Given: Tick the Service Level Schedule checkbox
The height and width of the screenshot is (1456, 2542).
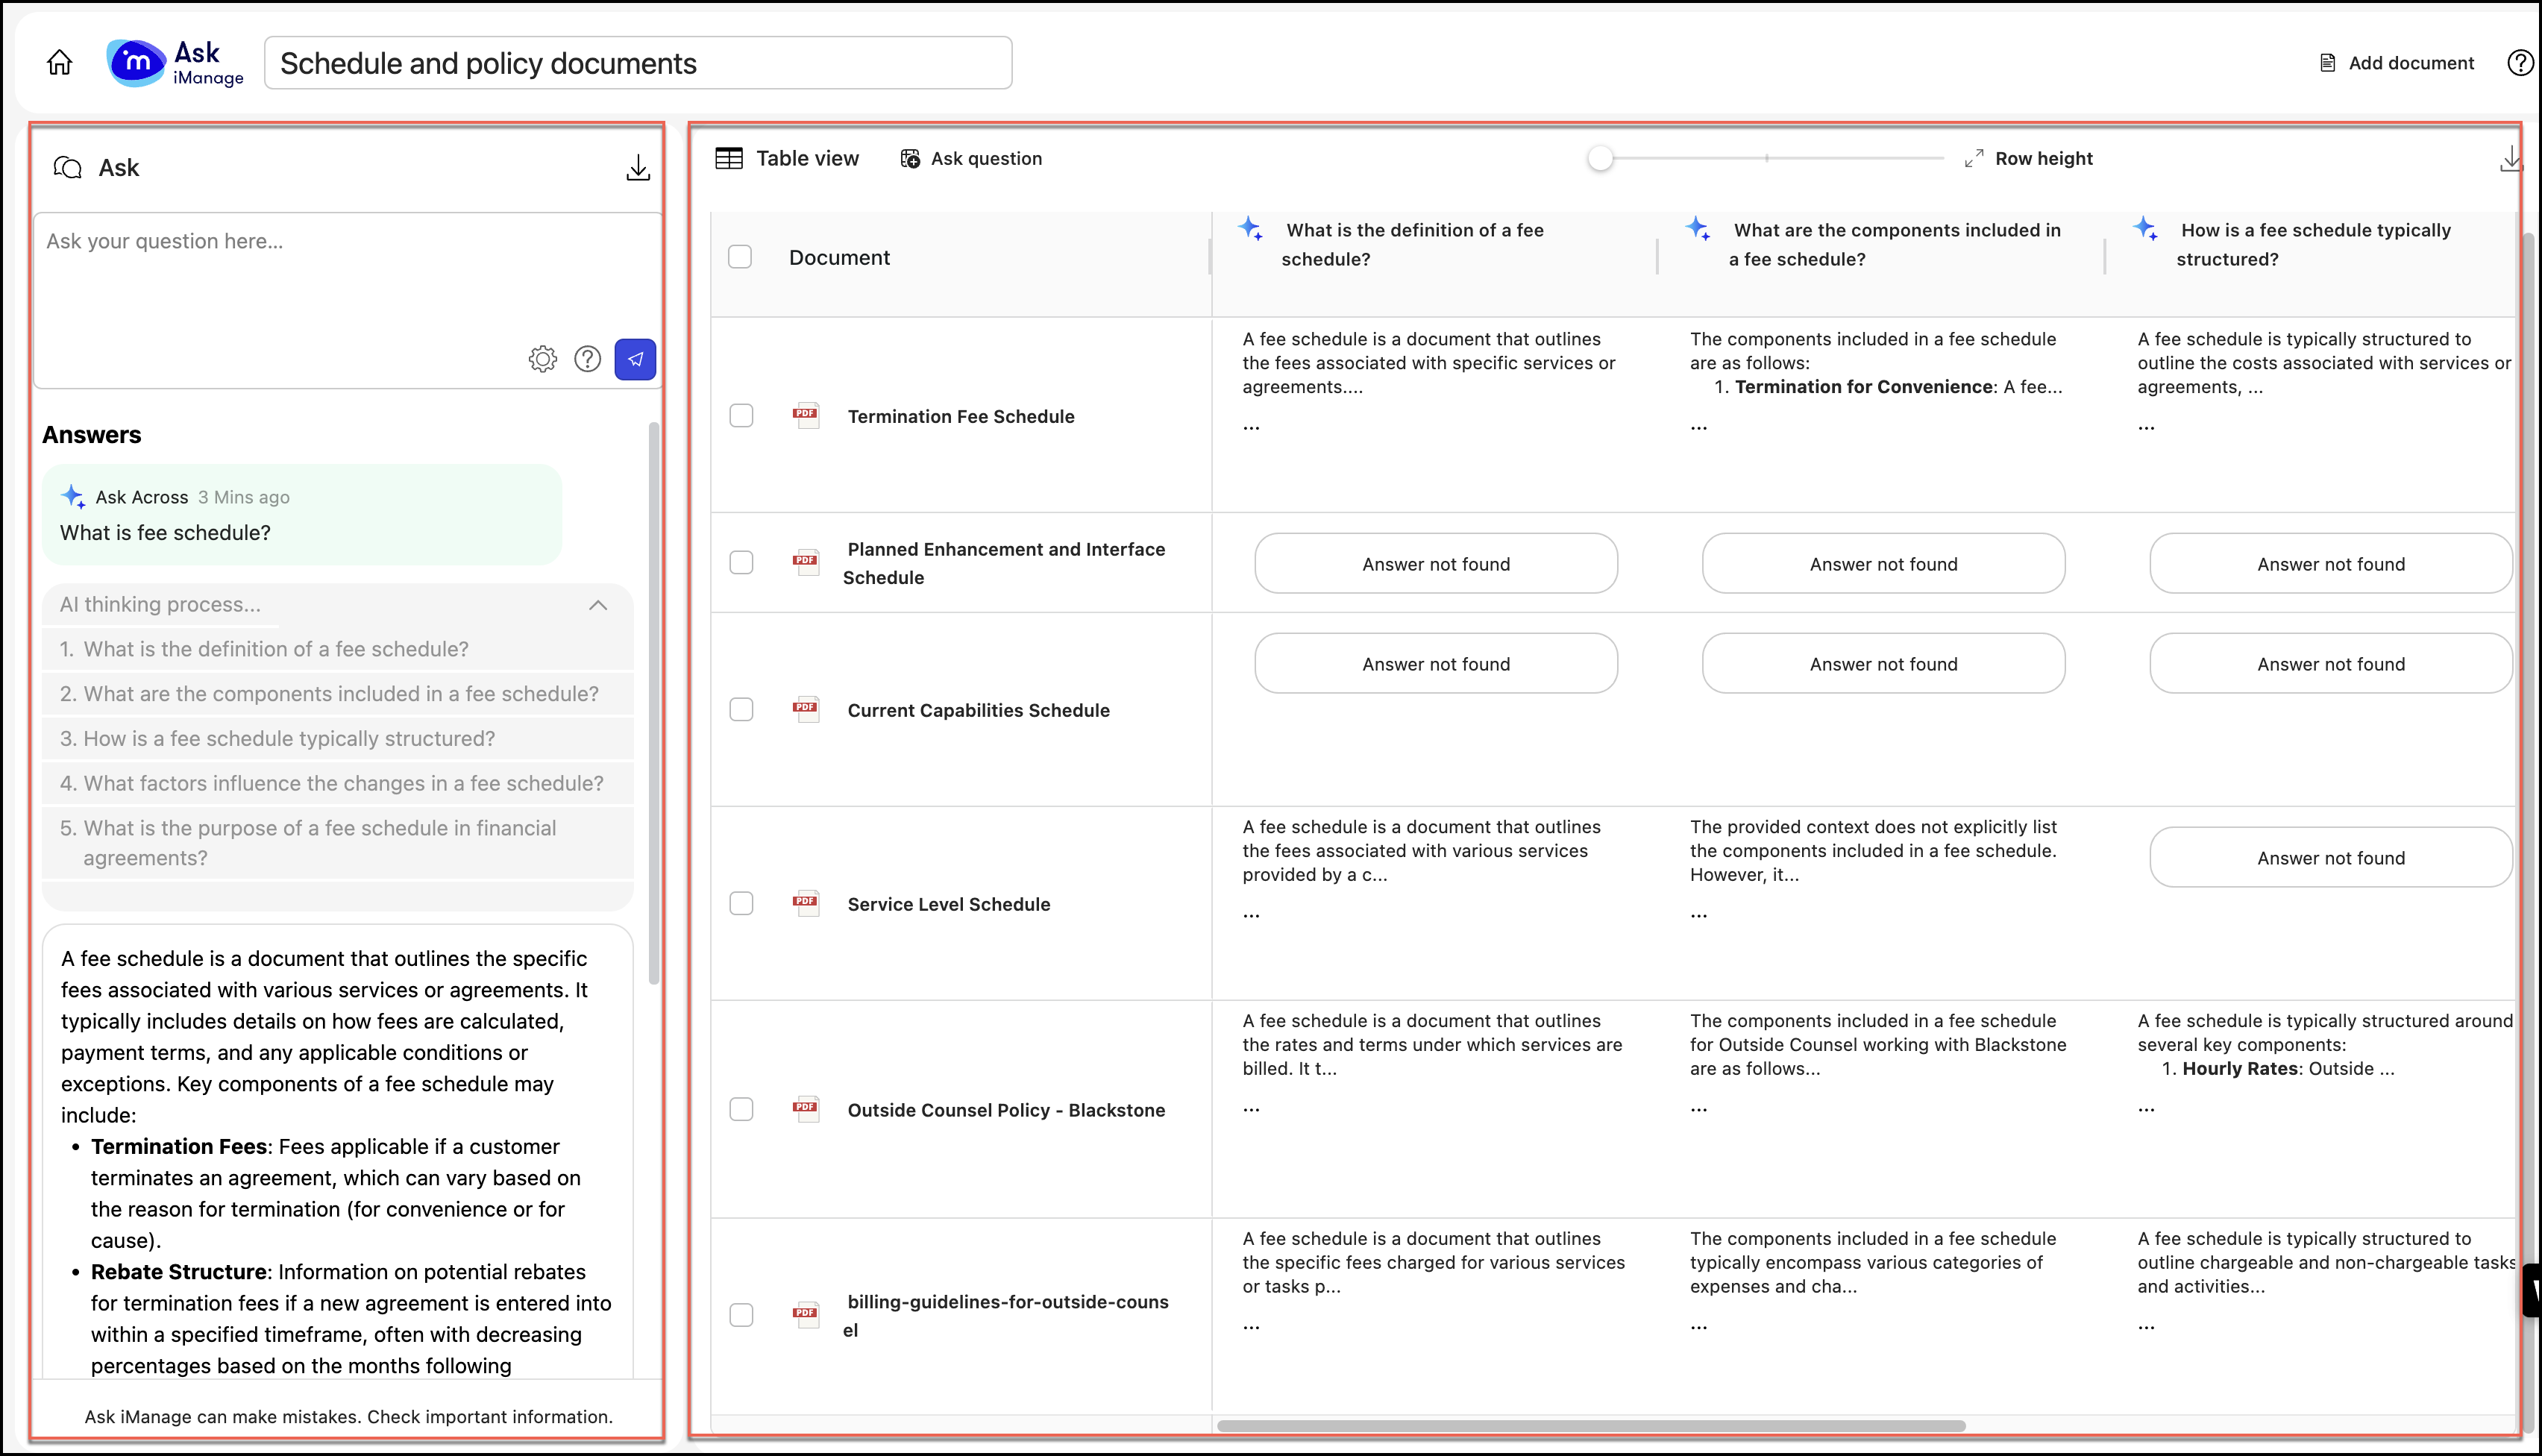Looking at the screenshot, I should [x=741, y=903].
